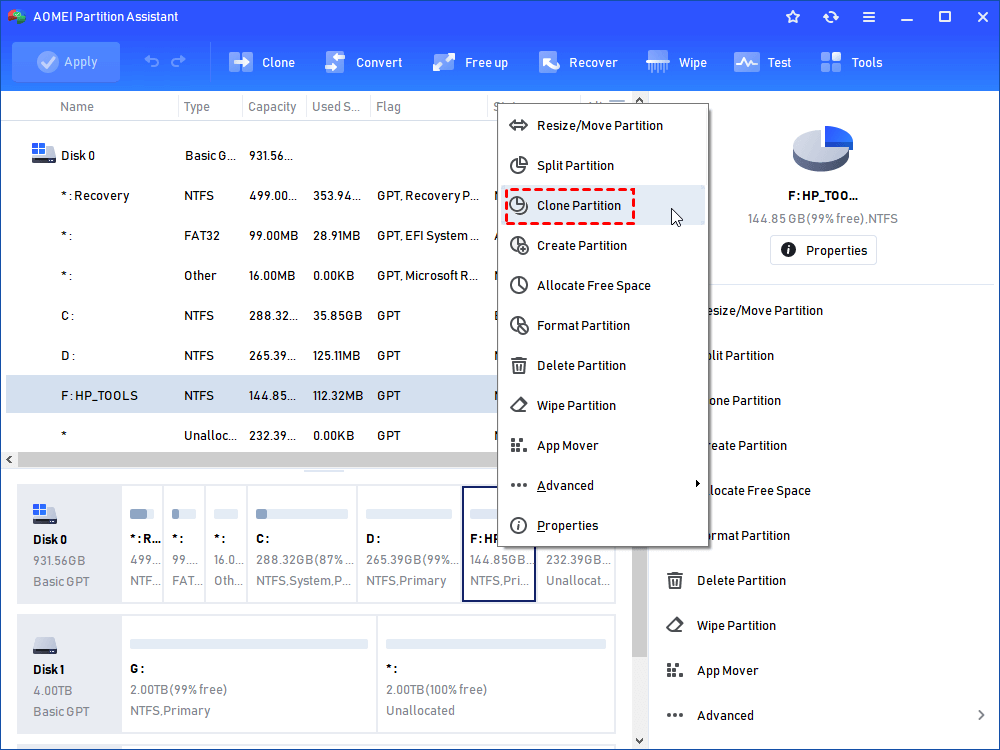Click the left arrow of horizontal scrollbar
The height and width of the screenshot is (750, 1000).
coord(9,459)
